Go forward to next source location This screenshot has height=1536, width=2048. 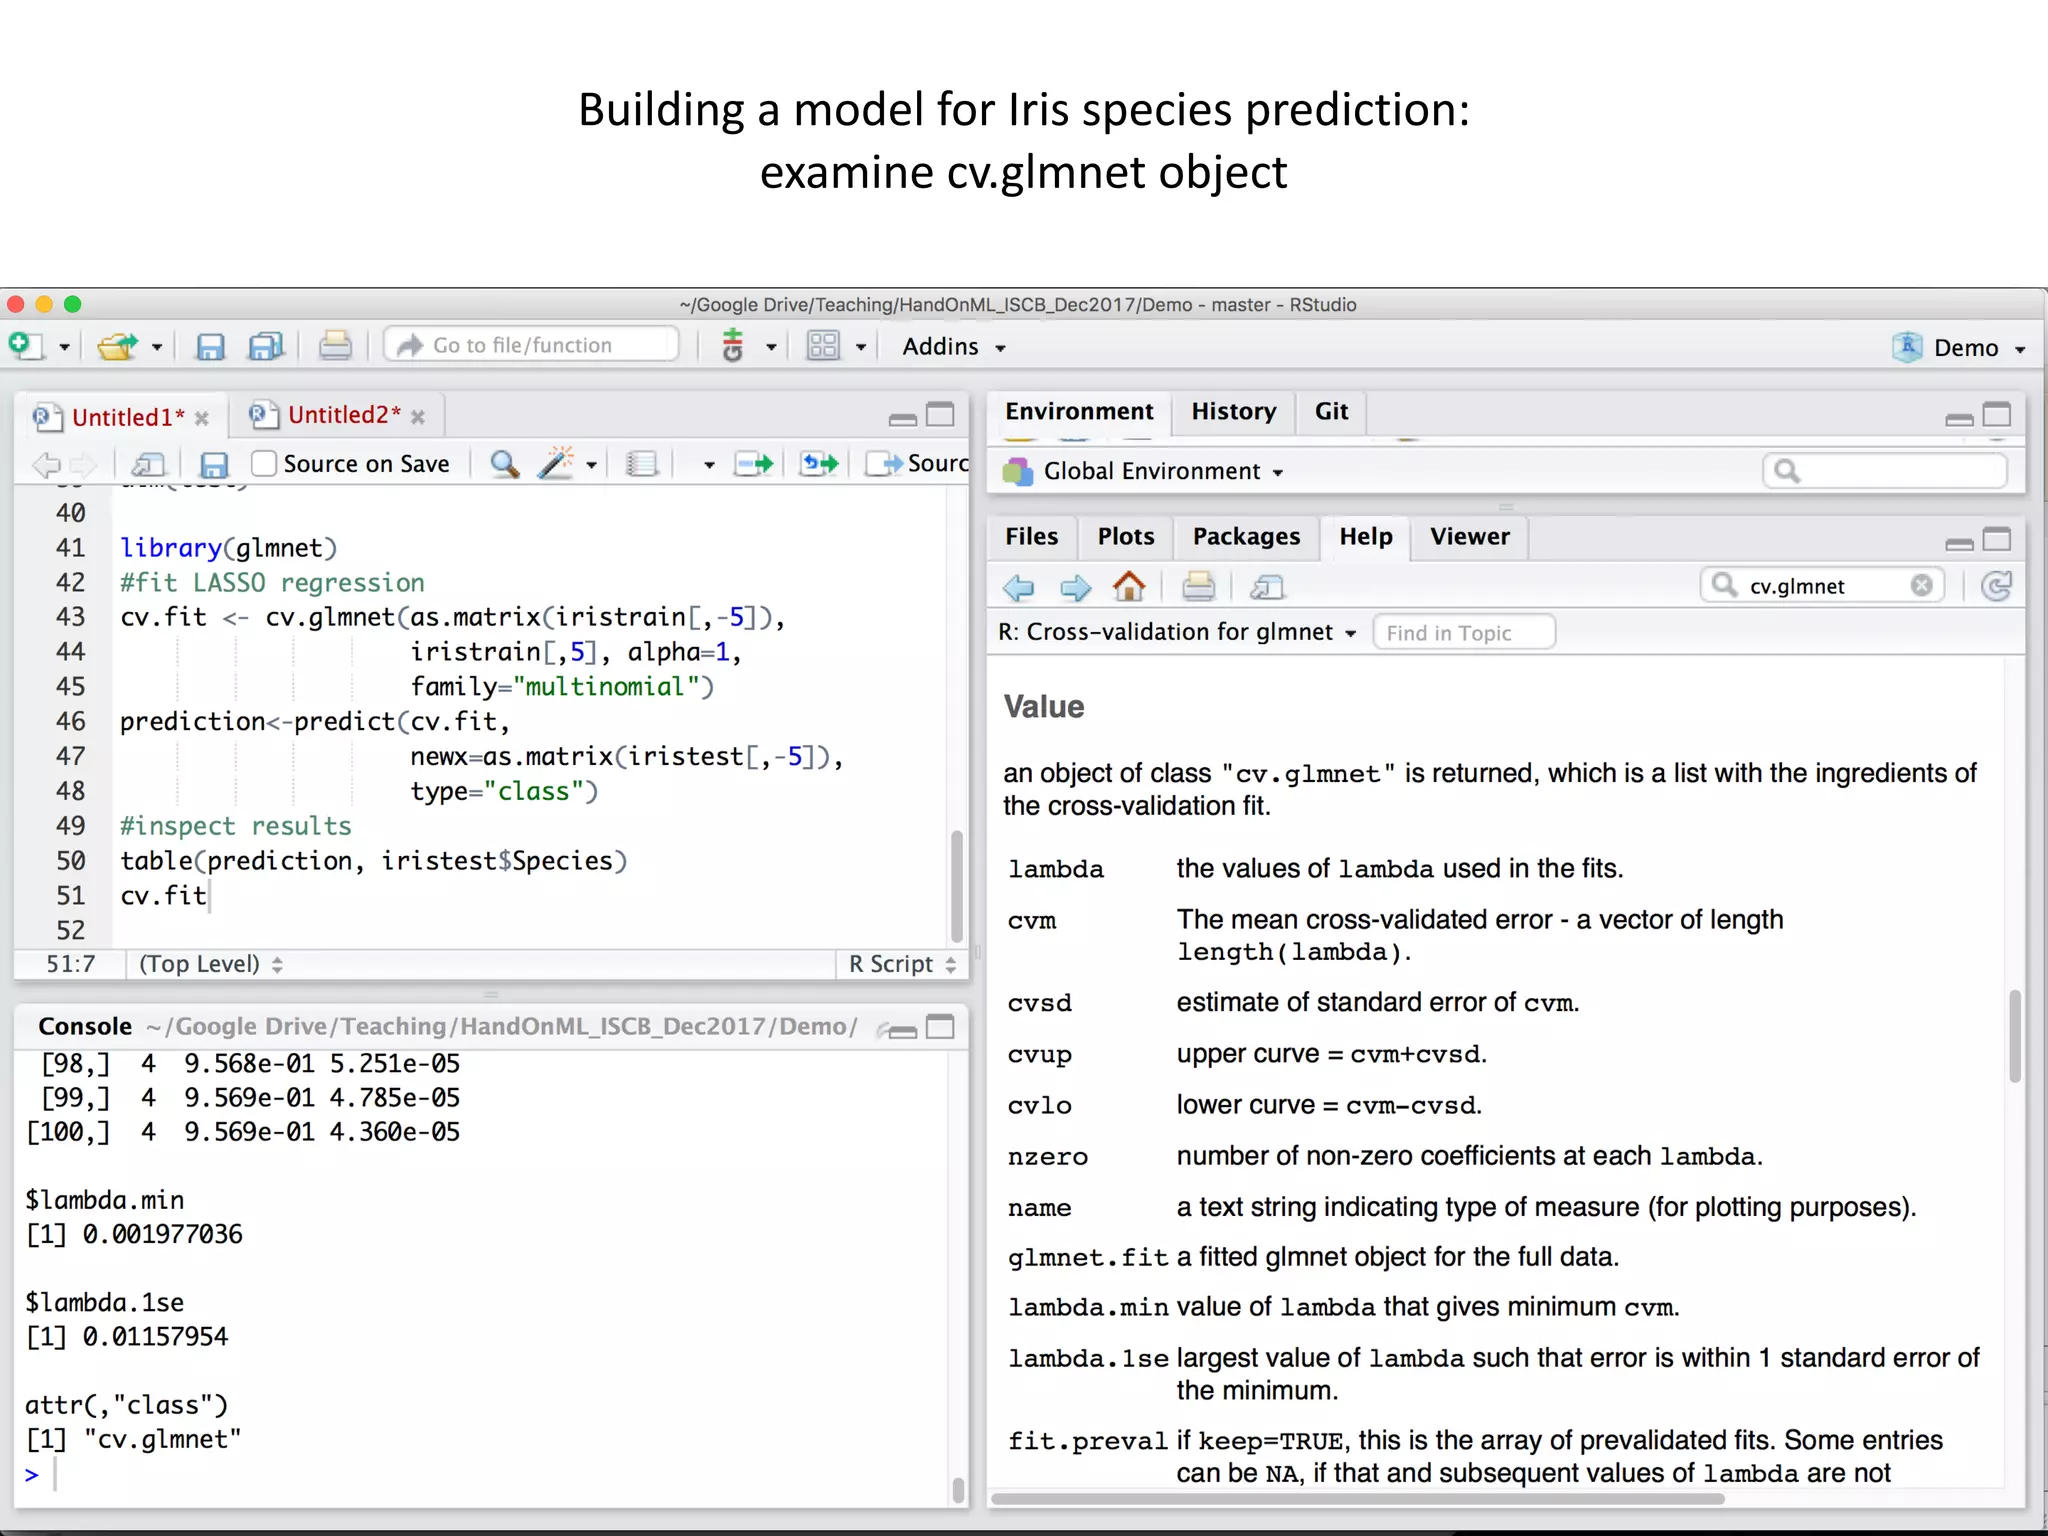(x=84, y=464)
